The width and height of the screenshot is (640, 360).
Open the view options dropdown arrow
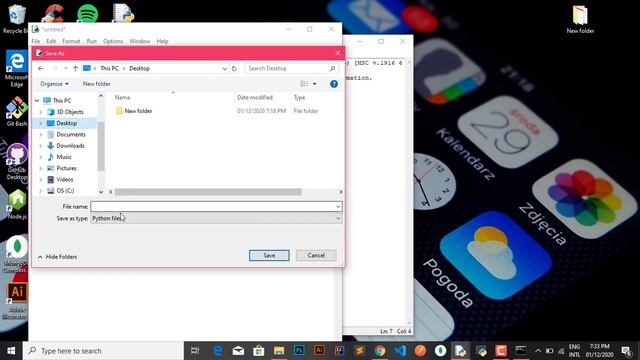[314, 84]
